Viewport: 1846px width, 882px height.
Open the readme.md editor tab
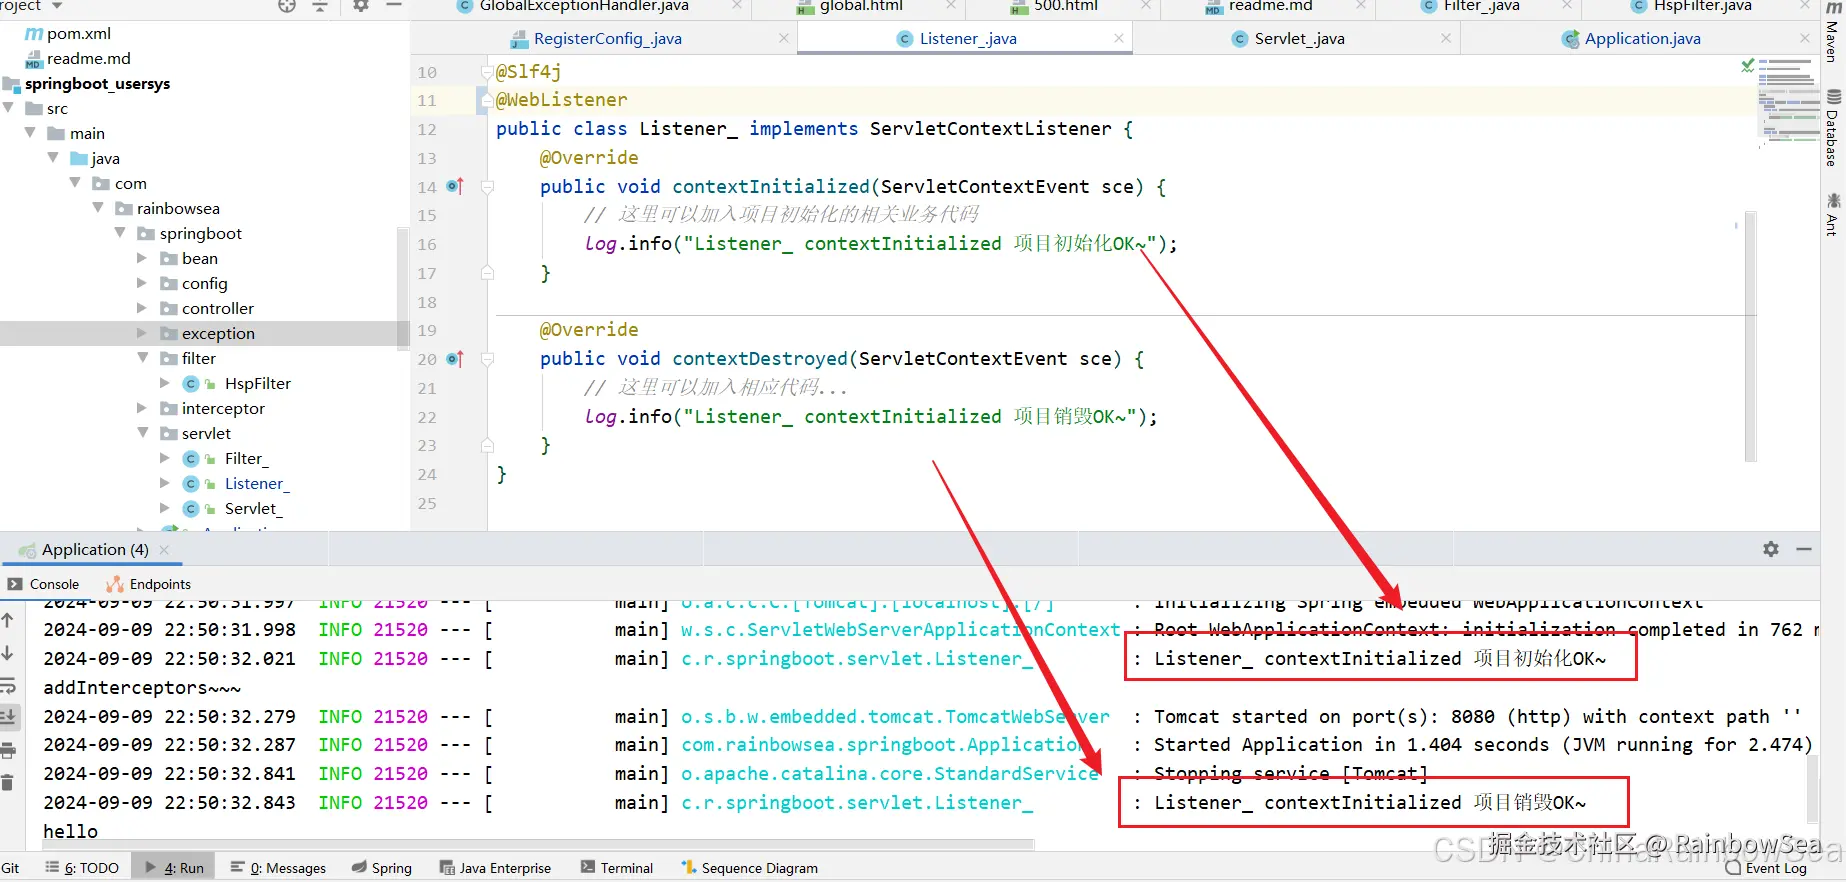pos(1270,6)
